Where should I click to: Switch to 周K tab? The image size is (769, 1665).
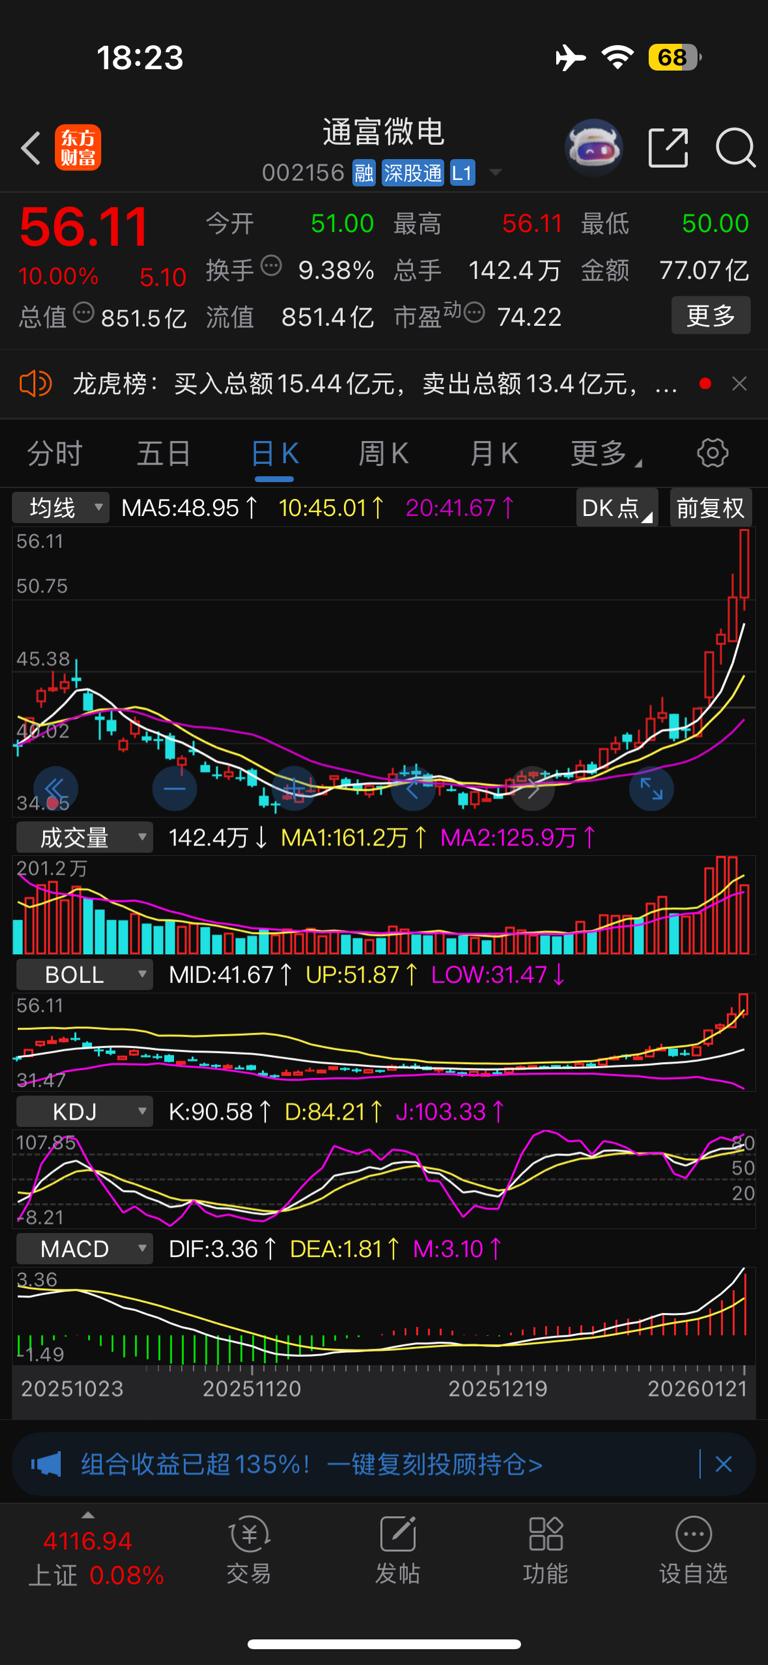(x=384, y=453)
